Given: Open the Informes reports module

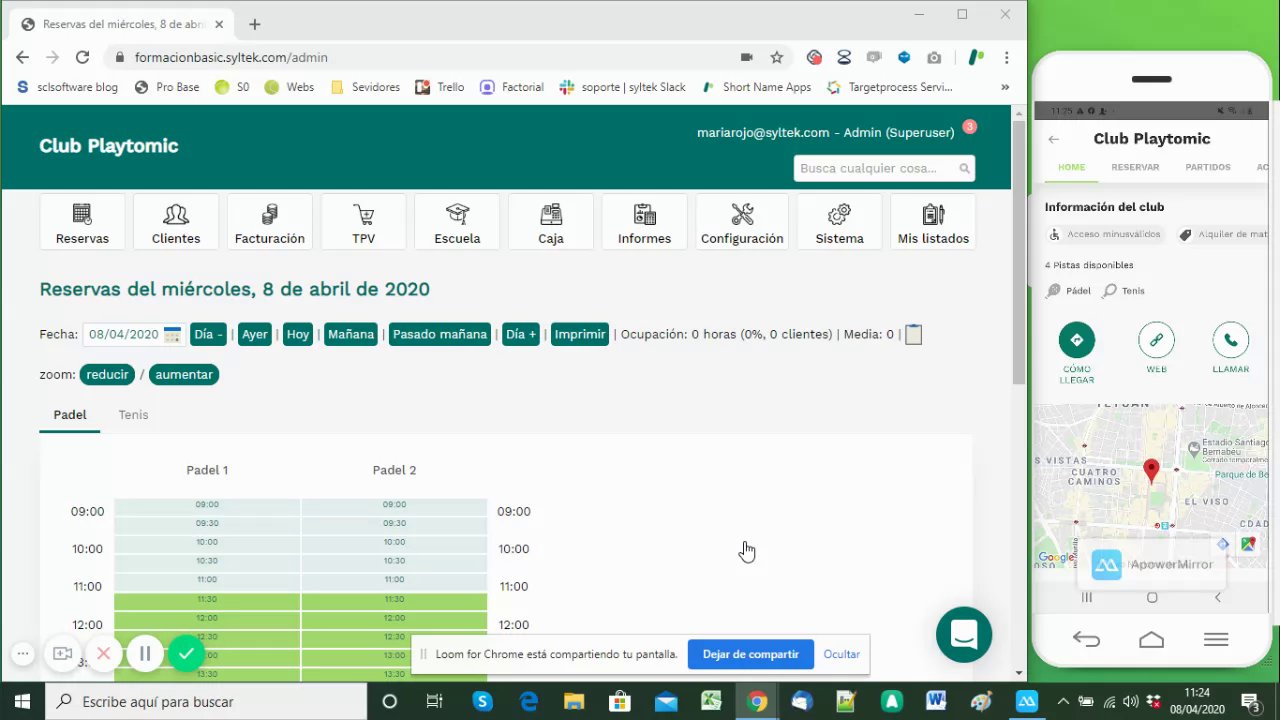Looking at the screenshot, I should point(644,221).
